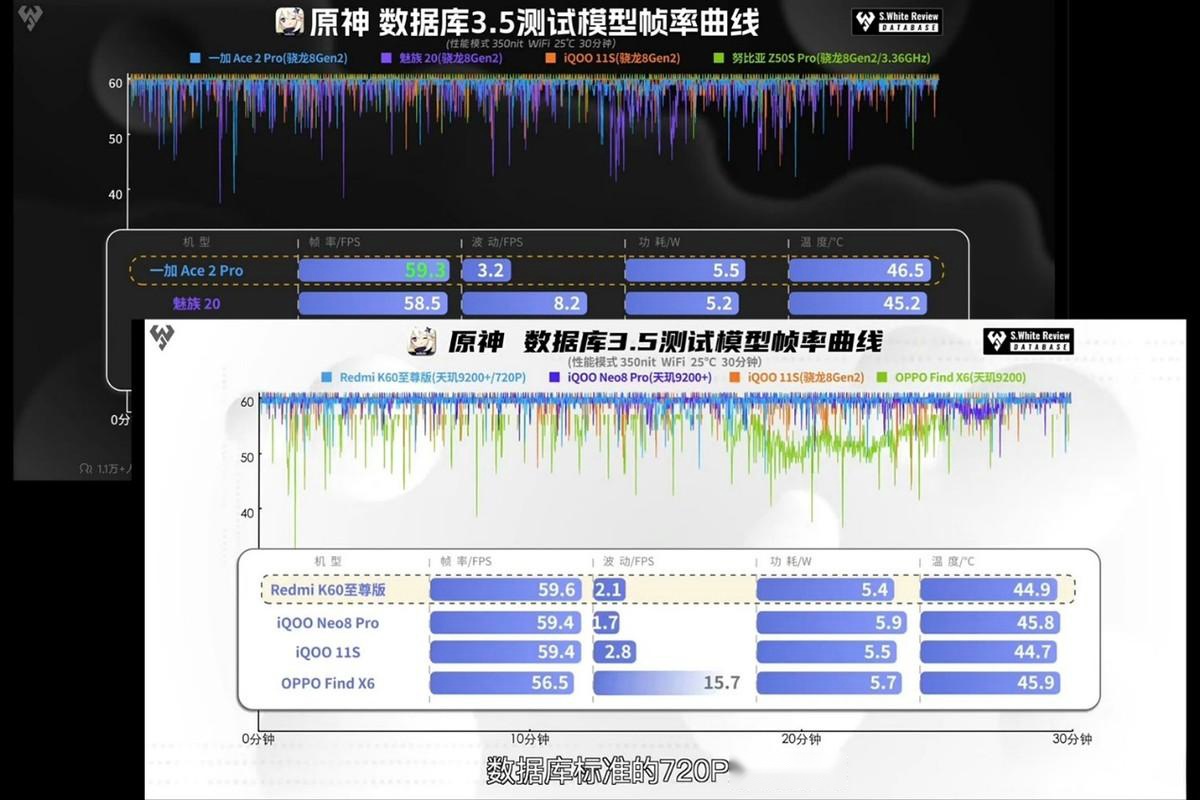Click the iQOO Neo8 Pro row label
Image resolution: width=1200 pixels, height=800 pixels.
328,623
